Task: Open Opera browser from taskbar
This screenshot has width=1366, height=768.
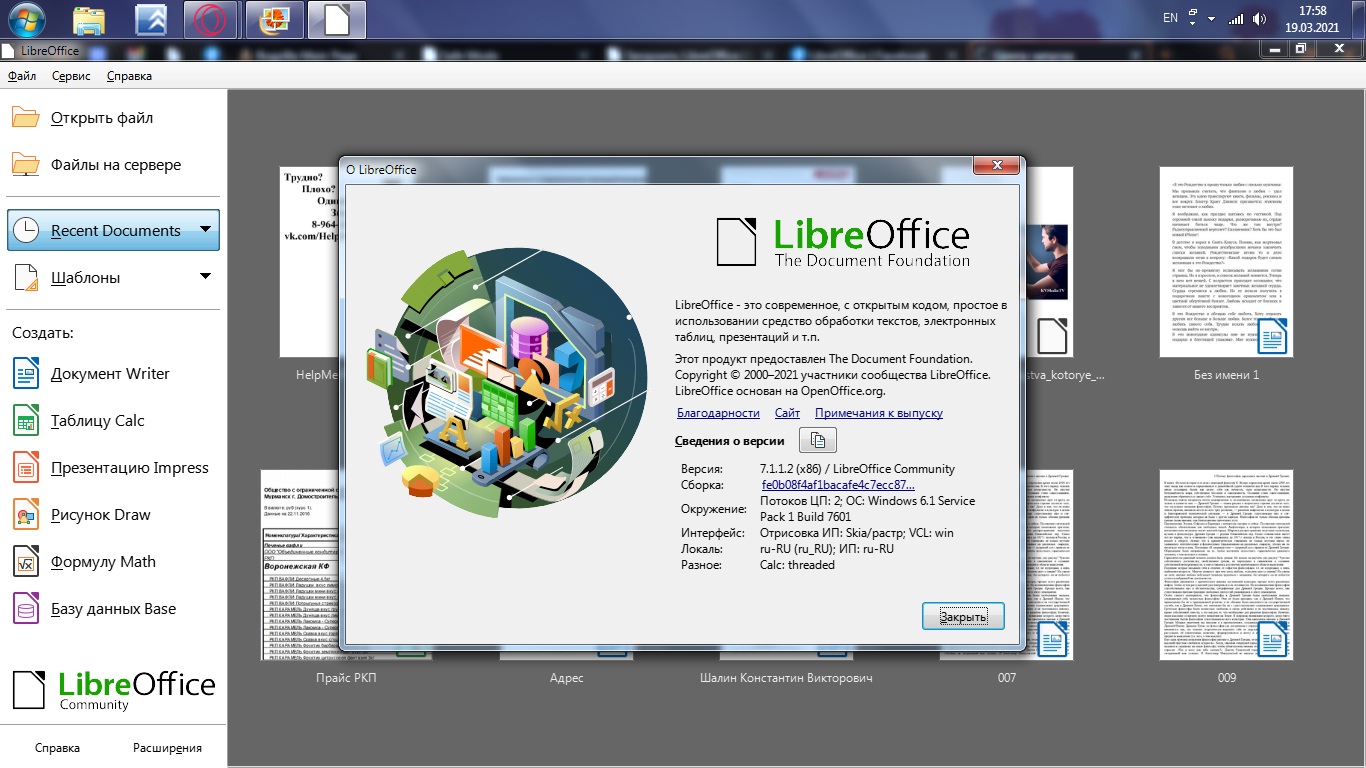Action: (x=209, y=19)
